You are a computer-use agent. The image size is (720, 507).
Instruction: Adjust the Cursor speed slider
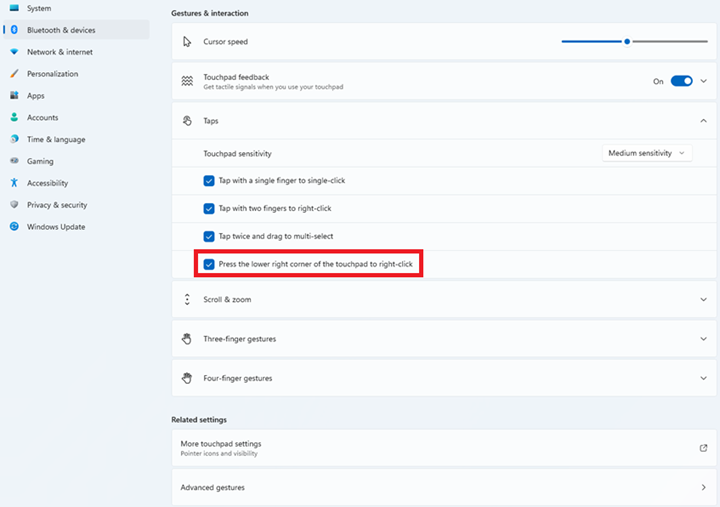point(627,42)
